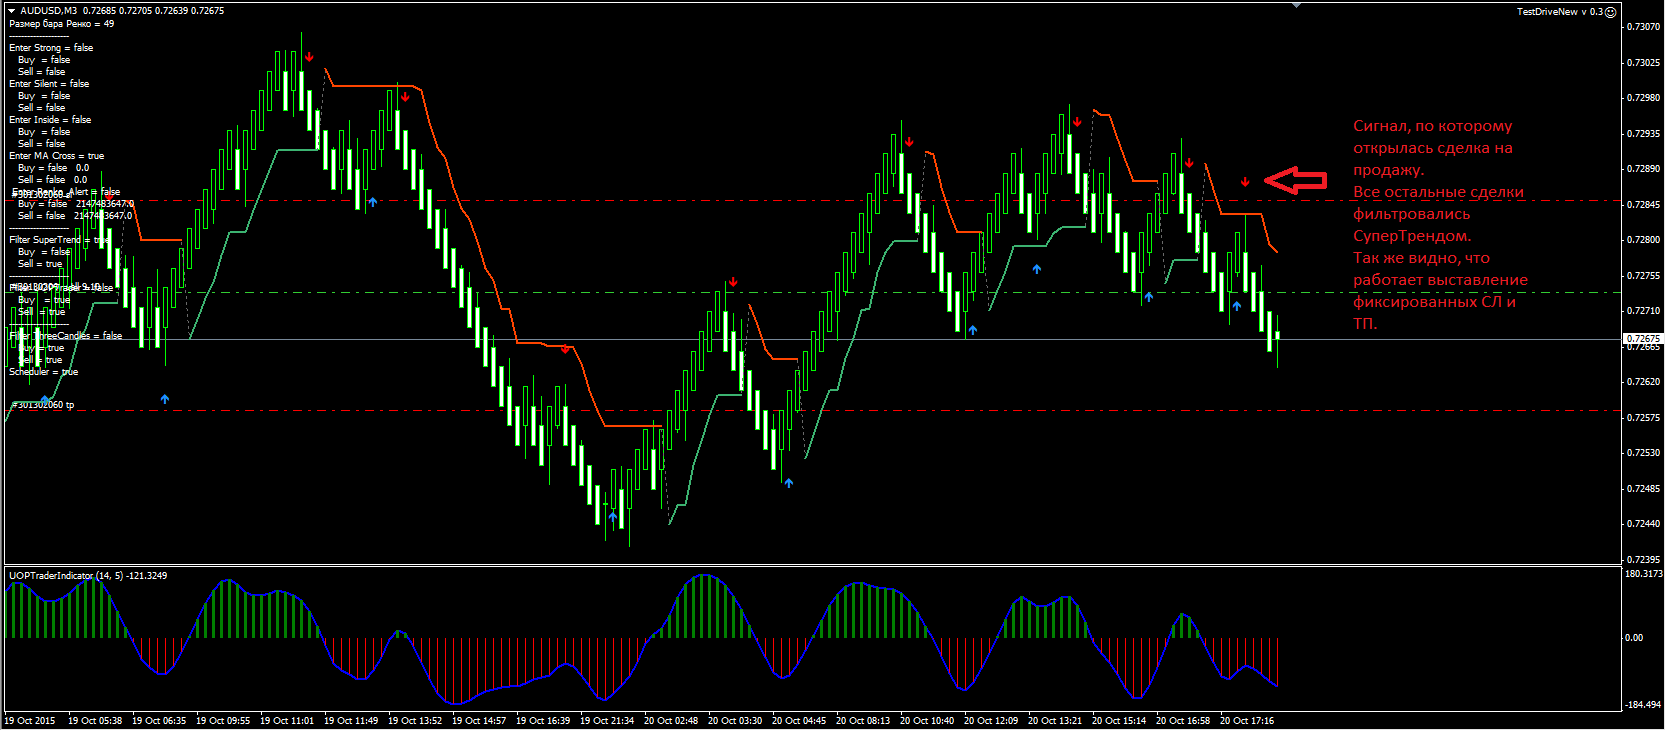Click the 'Enter Inside = false' label
This screenshot has height=731, width=1665.
[50, 120]
